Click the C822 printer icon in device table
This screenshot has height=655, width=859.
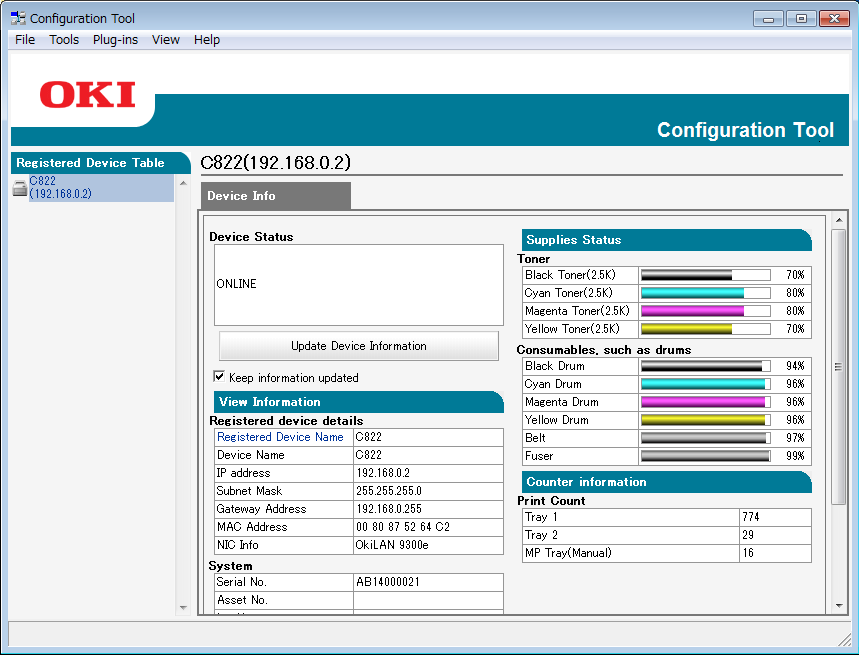coord(20,188)
